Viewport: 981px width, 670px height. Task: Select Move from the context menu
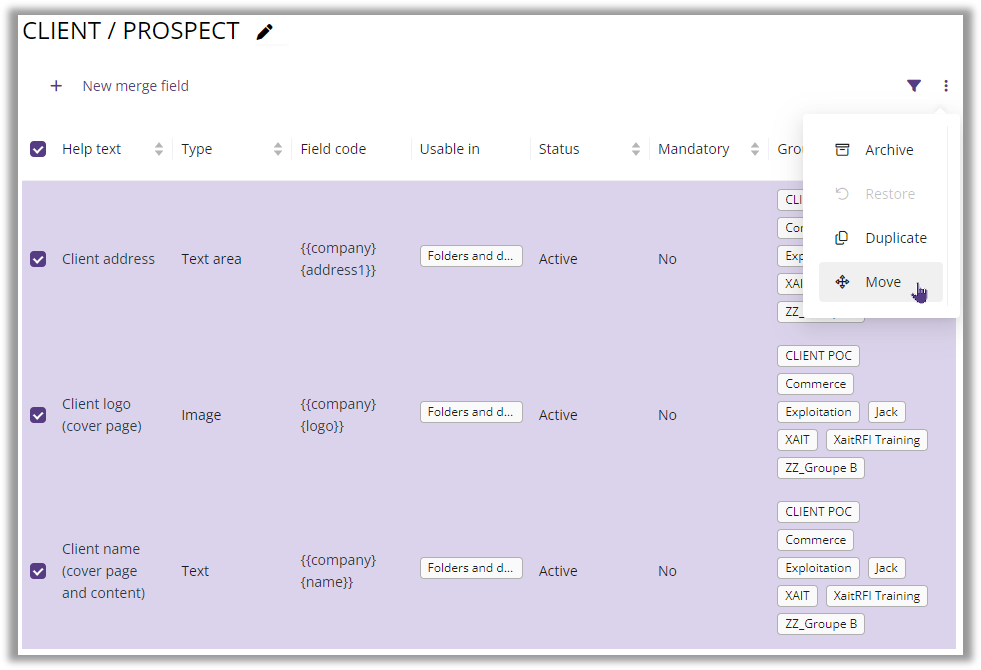[x=883, y=281]
